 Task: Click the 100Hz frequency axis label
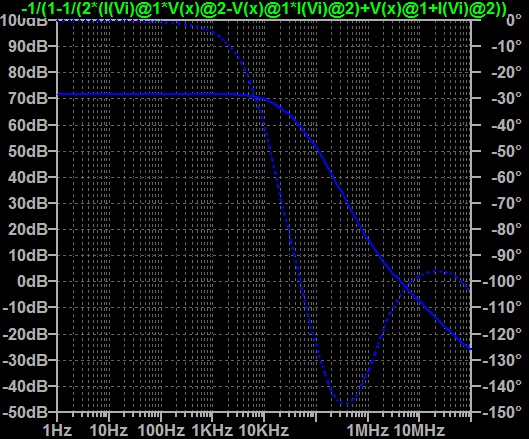click(x=162, y=431)
